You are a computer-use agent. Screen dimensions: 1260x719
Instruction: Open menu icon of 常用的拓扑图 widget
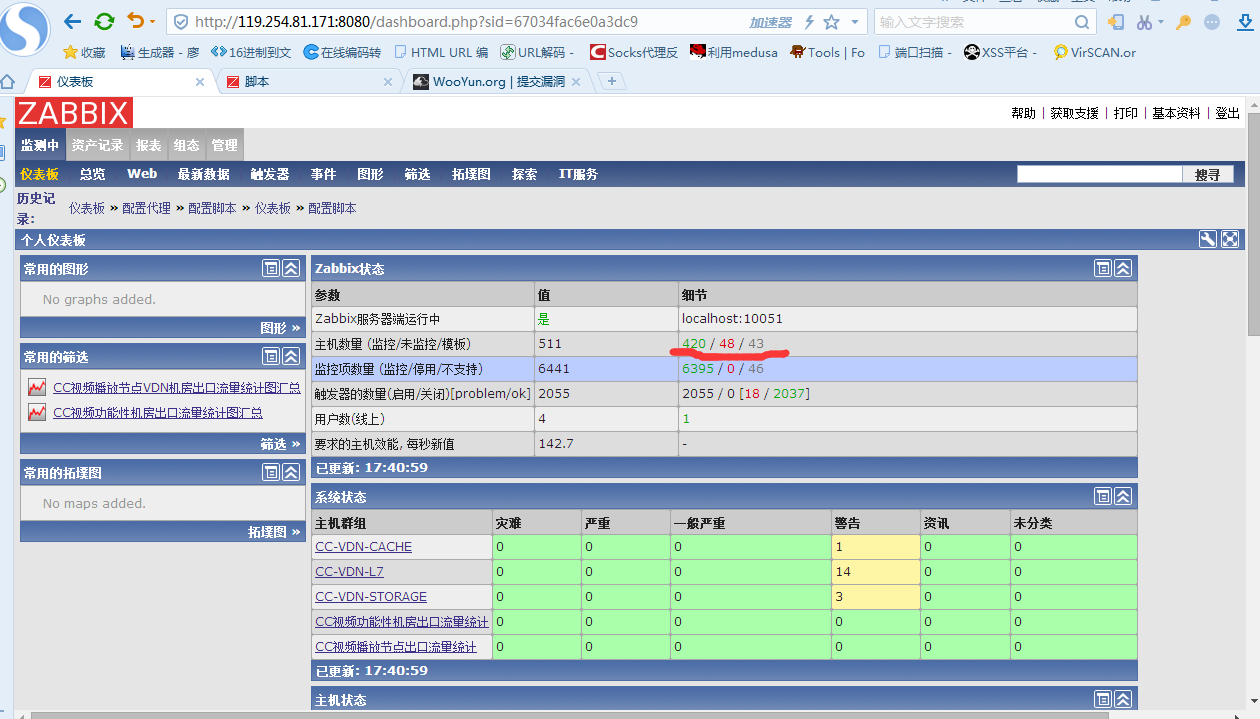pos(271,472)
